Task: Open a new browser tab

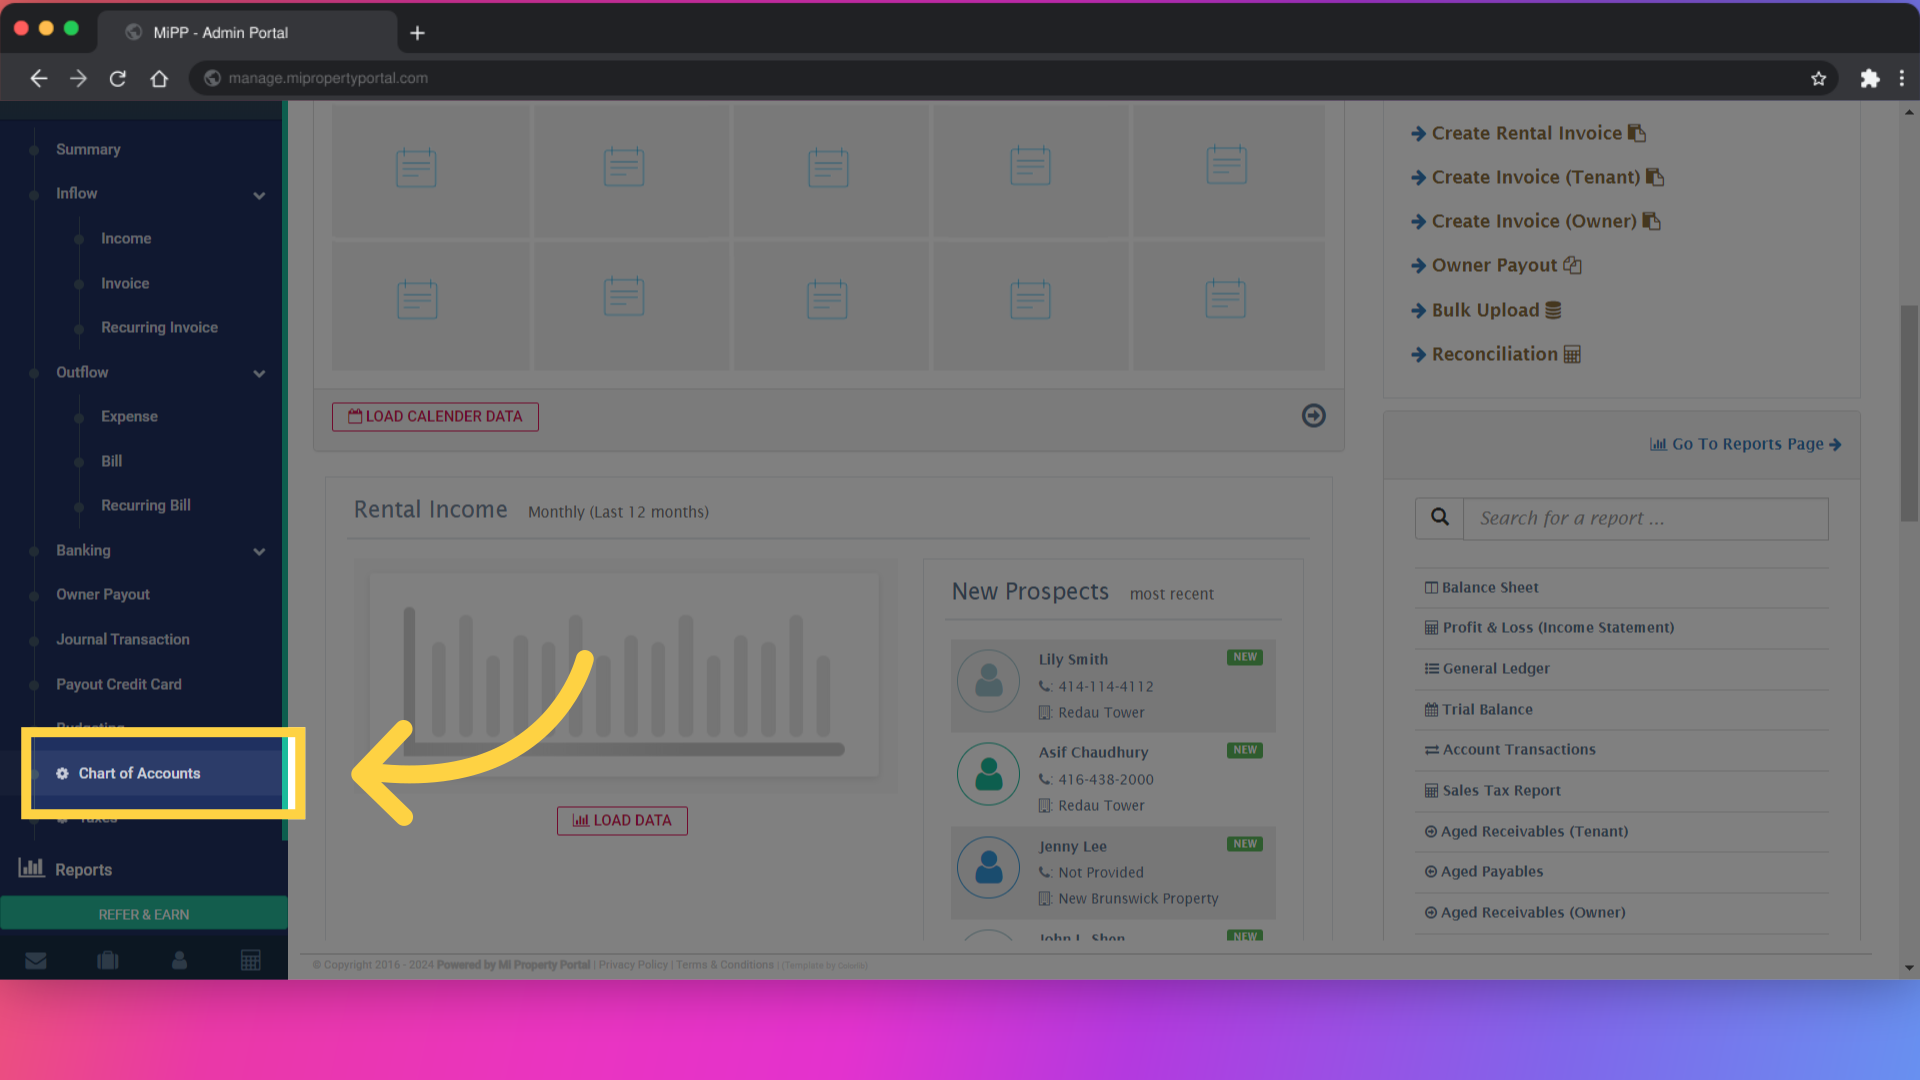Action: tap(417, 32)
